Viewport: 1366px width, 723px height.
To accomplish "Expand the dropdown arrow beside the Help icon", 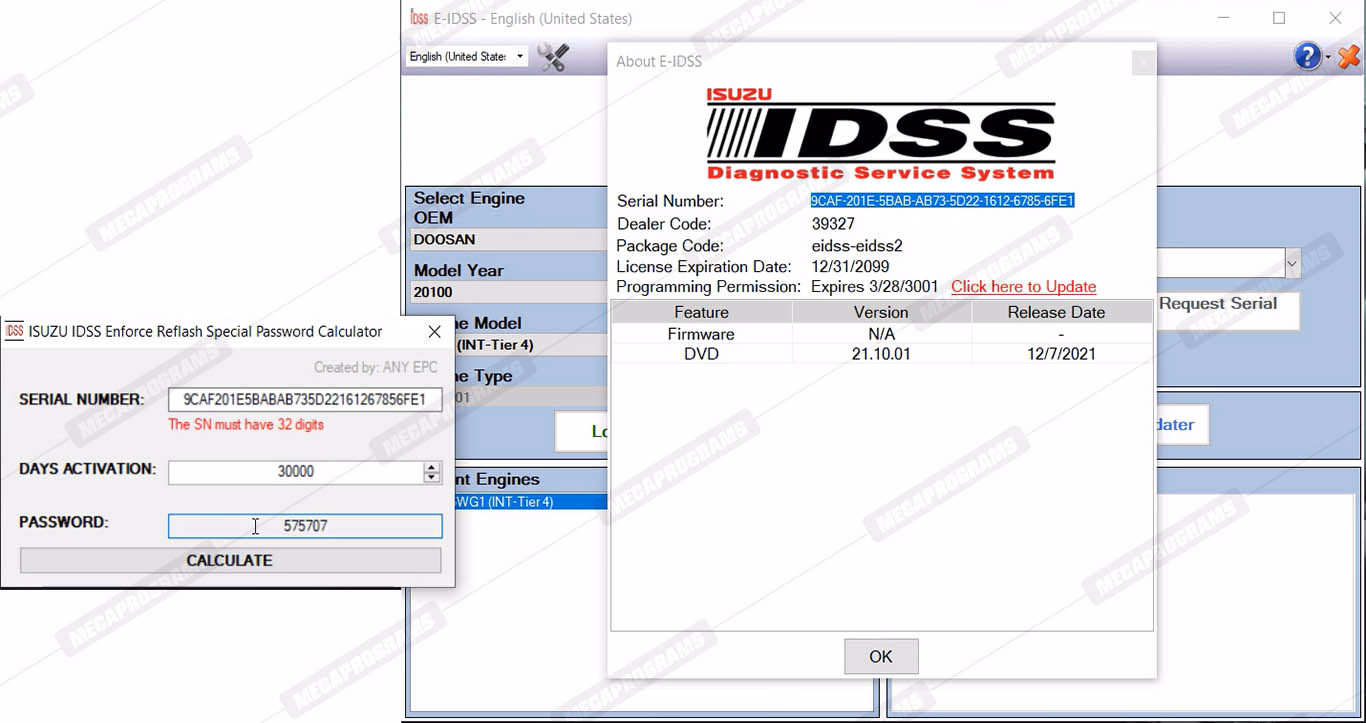I will tap(1328, 58).
